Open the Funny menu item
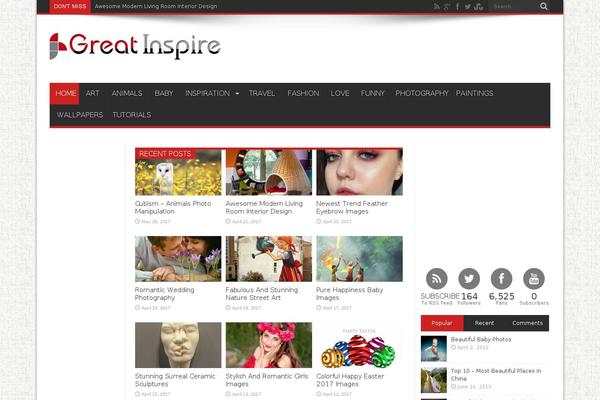 click(x=372, y=93)
